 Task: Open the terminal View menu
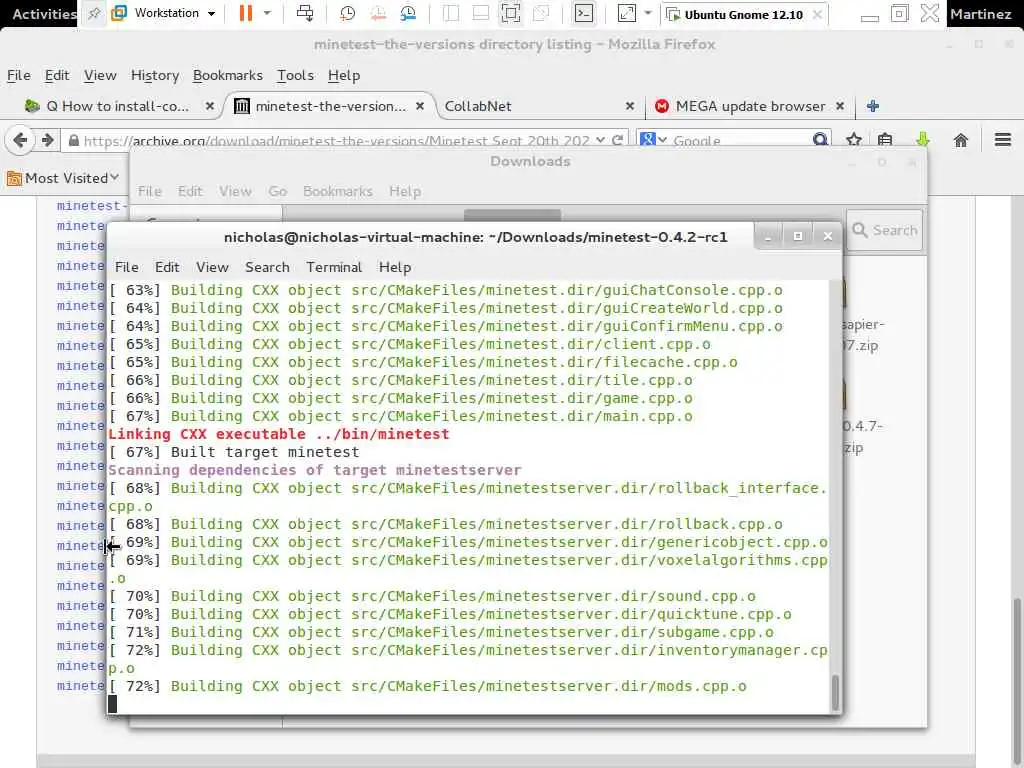coord(212,267)
